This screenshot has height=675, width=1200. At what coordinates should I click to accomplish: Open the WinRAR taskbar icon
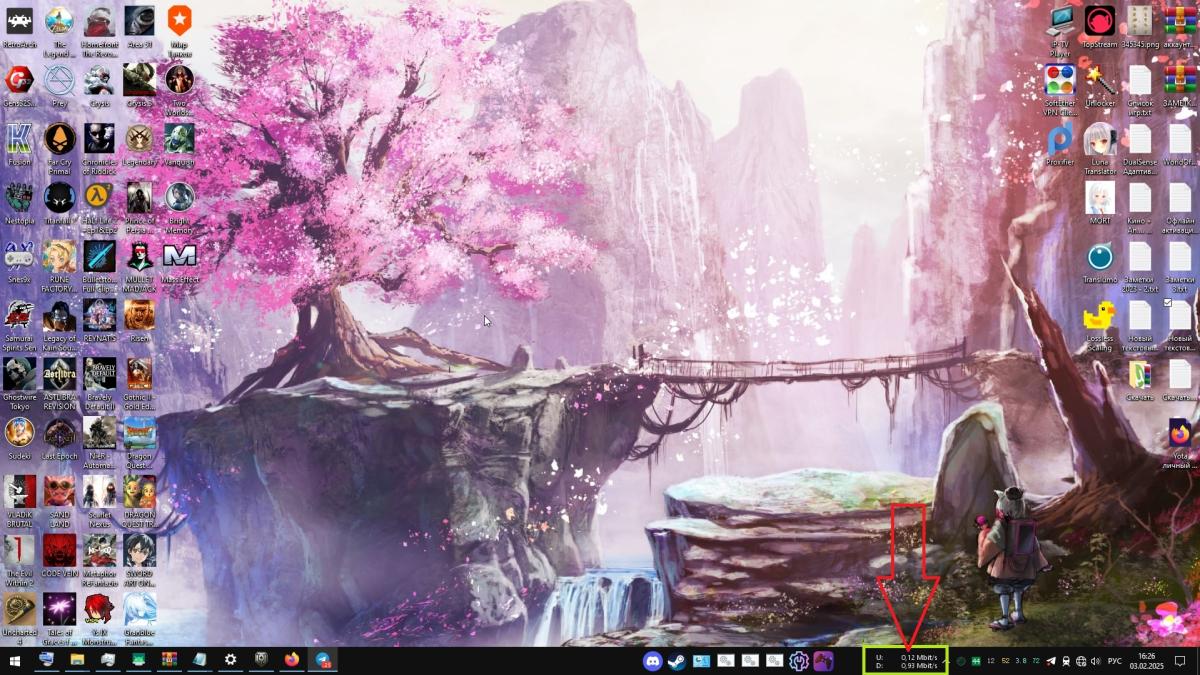(x=169, y=660)
